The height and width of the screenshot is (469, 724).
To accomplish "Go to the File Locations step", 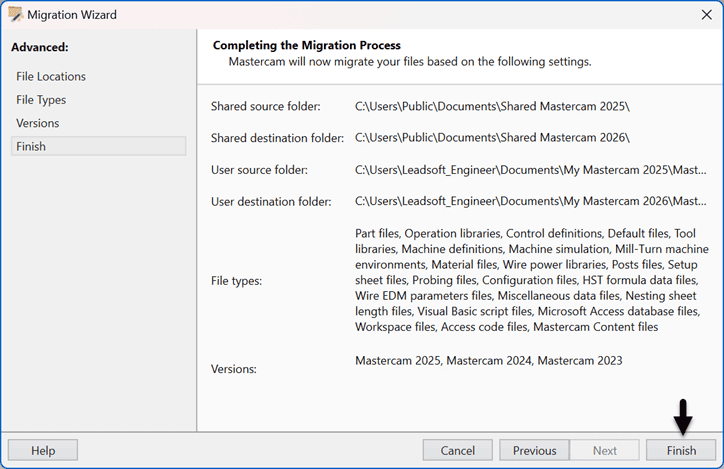I will [51, 76].
